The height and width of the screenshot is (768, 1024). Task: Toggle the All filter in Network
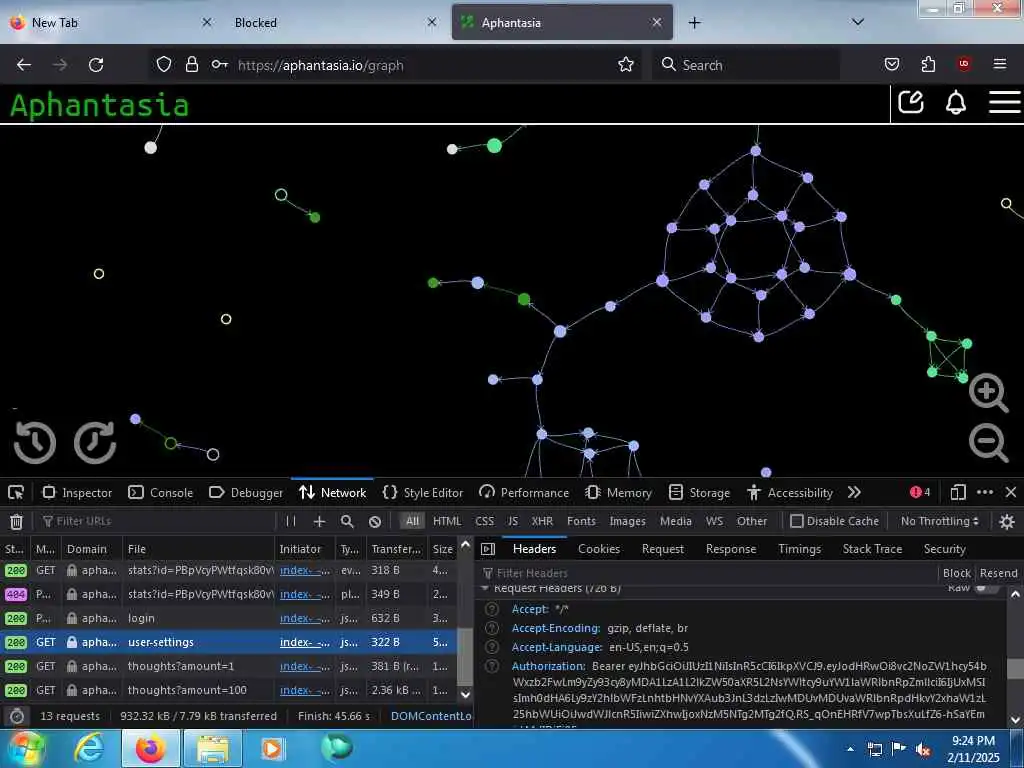point(412,521)
